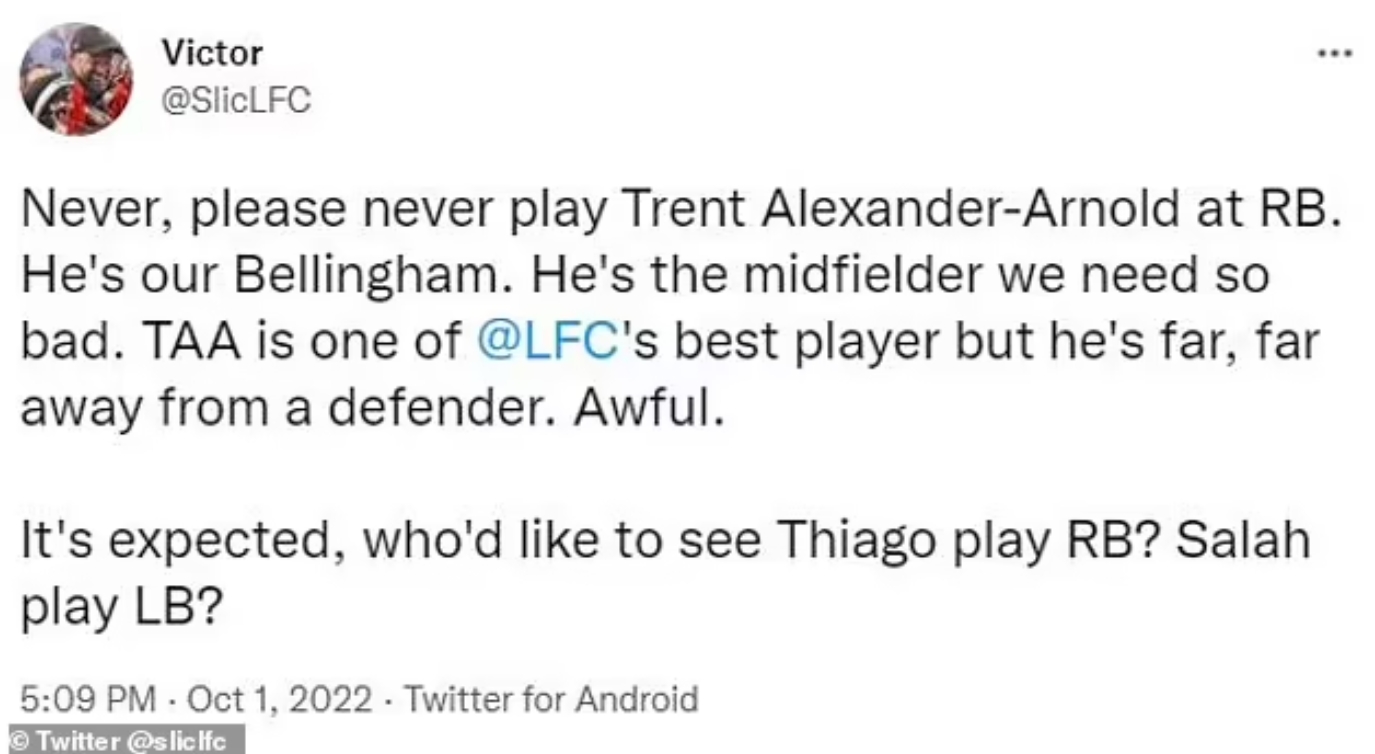Click the word Salah in the tweet
The height and width of the screenshot is (754, 1375).
click(x=1244, y=540)
